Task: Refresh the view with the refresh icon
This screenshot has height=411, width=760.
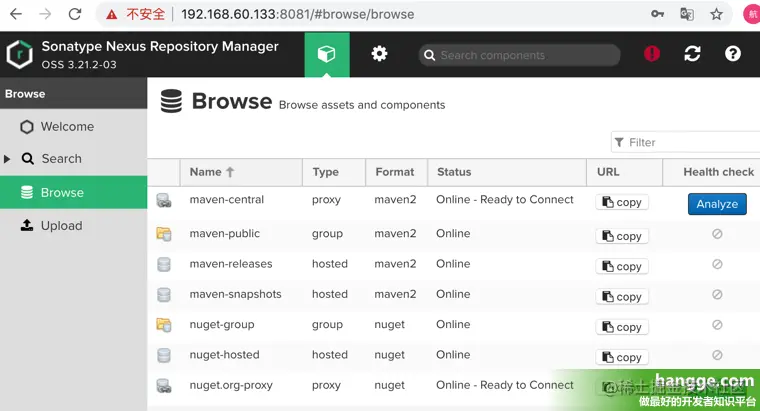Action: point(692,54)
